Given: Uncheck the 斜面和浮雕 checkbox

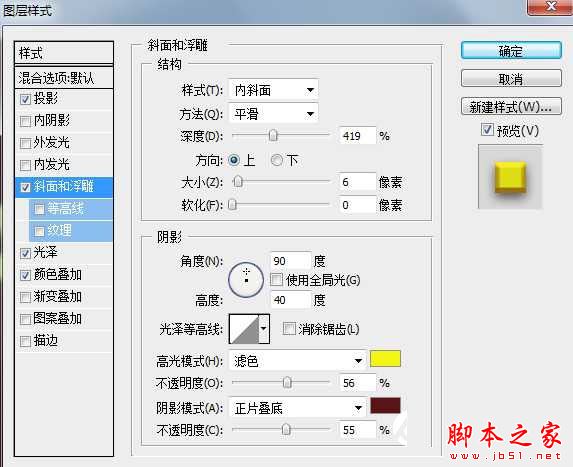Looking at the screenshot, I should pyautogui.click(x=25, y=187).
